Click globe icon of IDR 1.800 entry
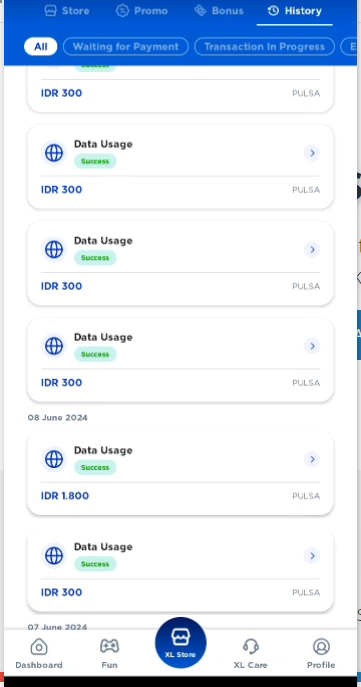Viewport: 361px width, 687px height. pyautogui.click(x=54, y=459)
